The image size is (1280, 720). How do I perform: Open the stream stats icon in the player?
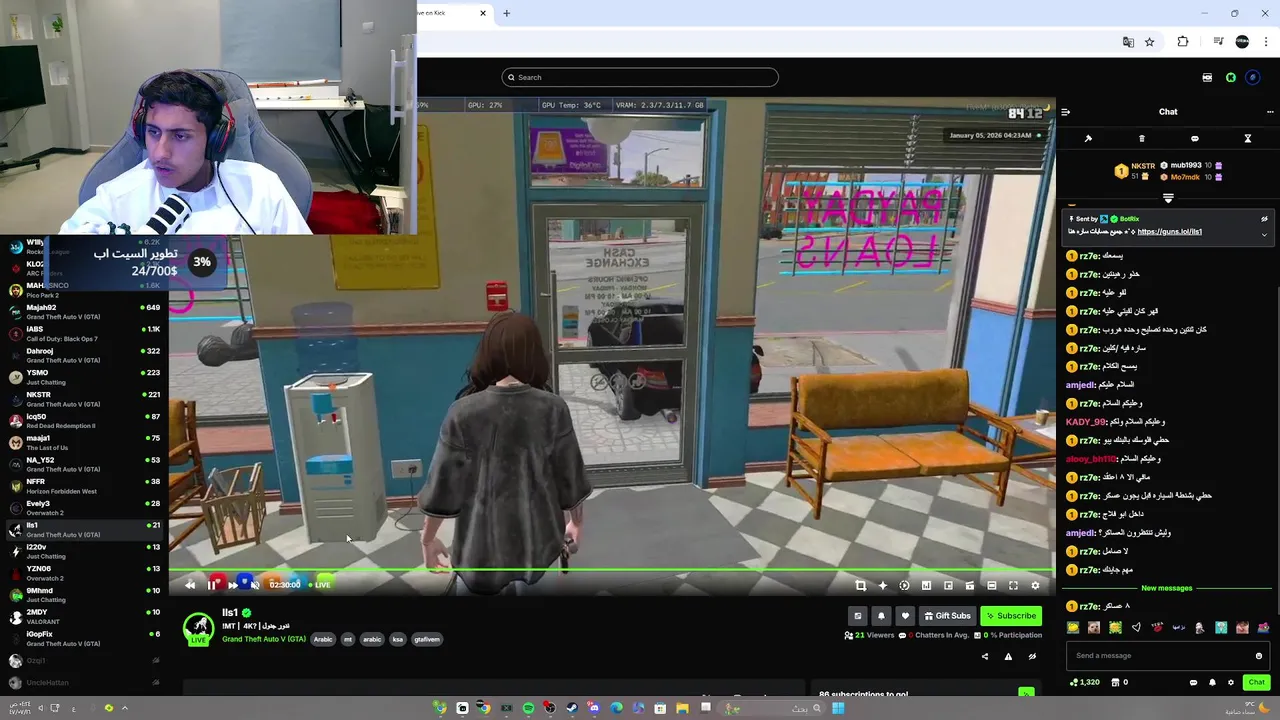[926, 586]
